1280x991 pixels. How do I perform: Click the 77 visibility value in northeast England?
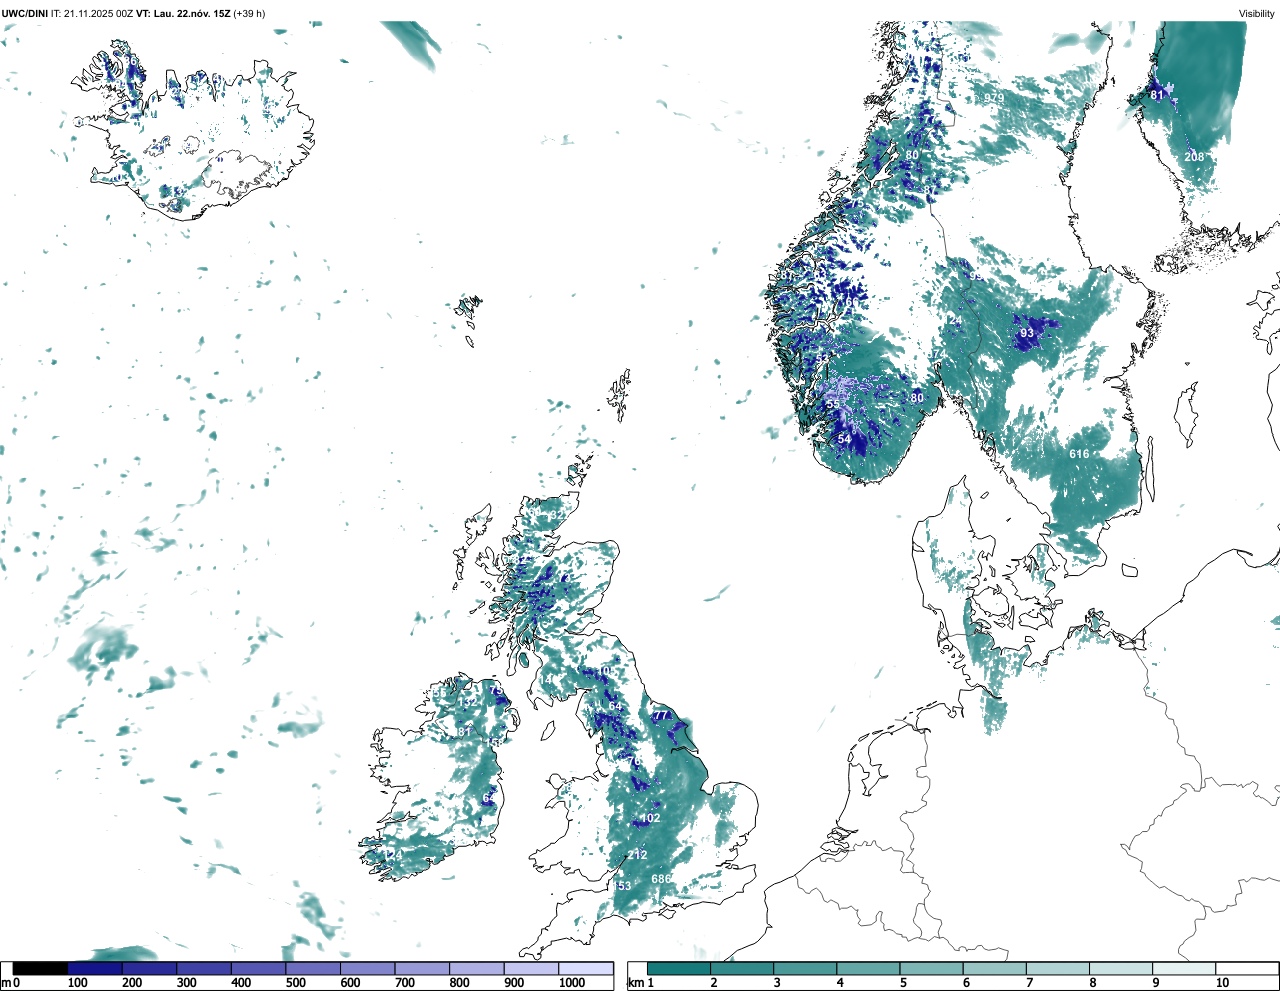point(662,716)
